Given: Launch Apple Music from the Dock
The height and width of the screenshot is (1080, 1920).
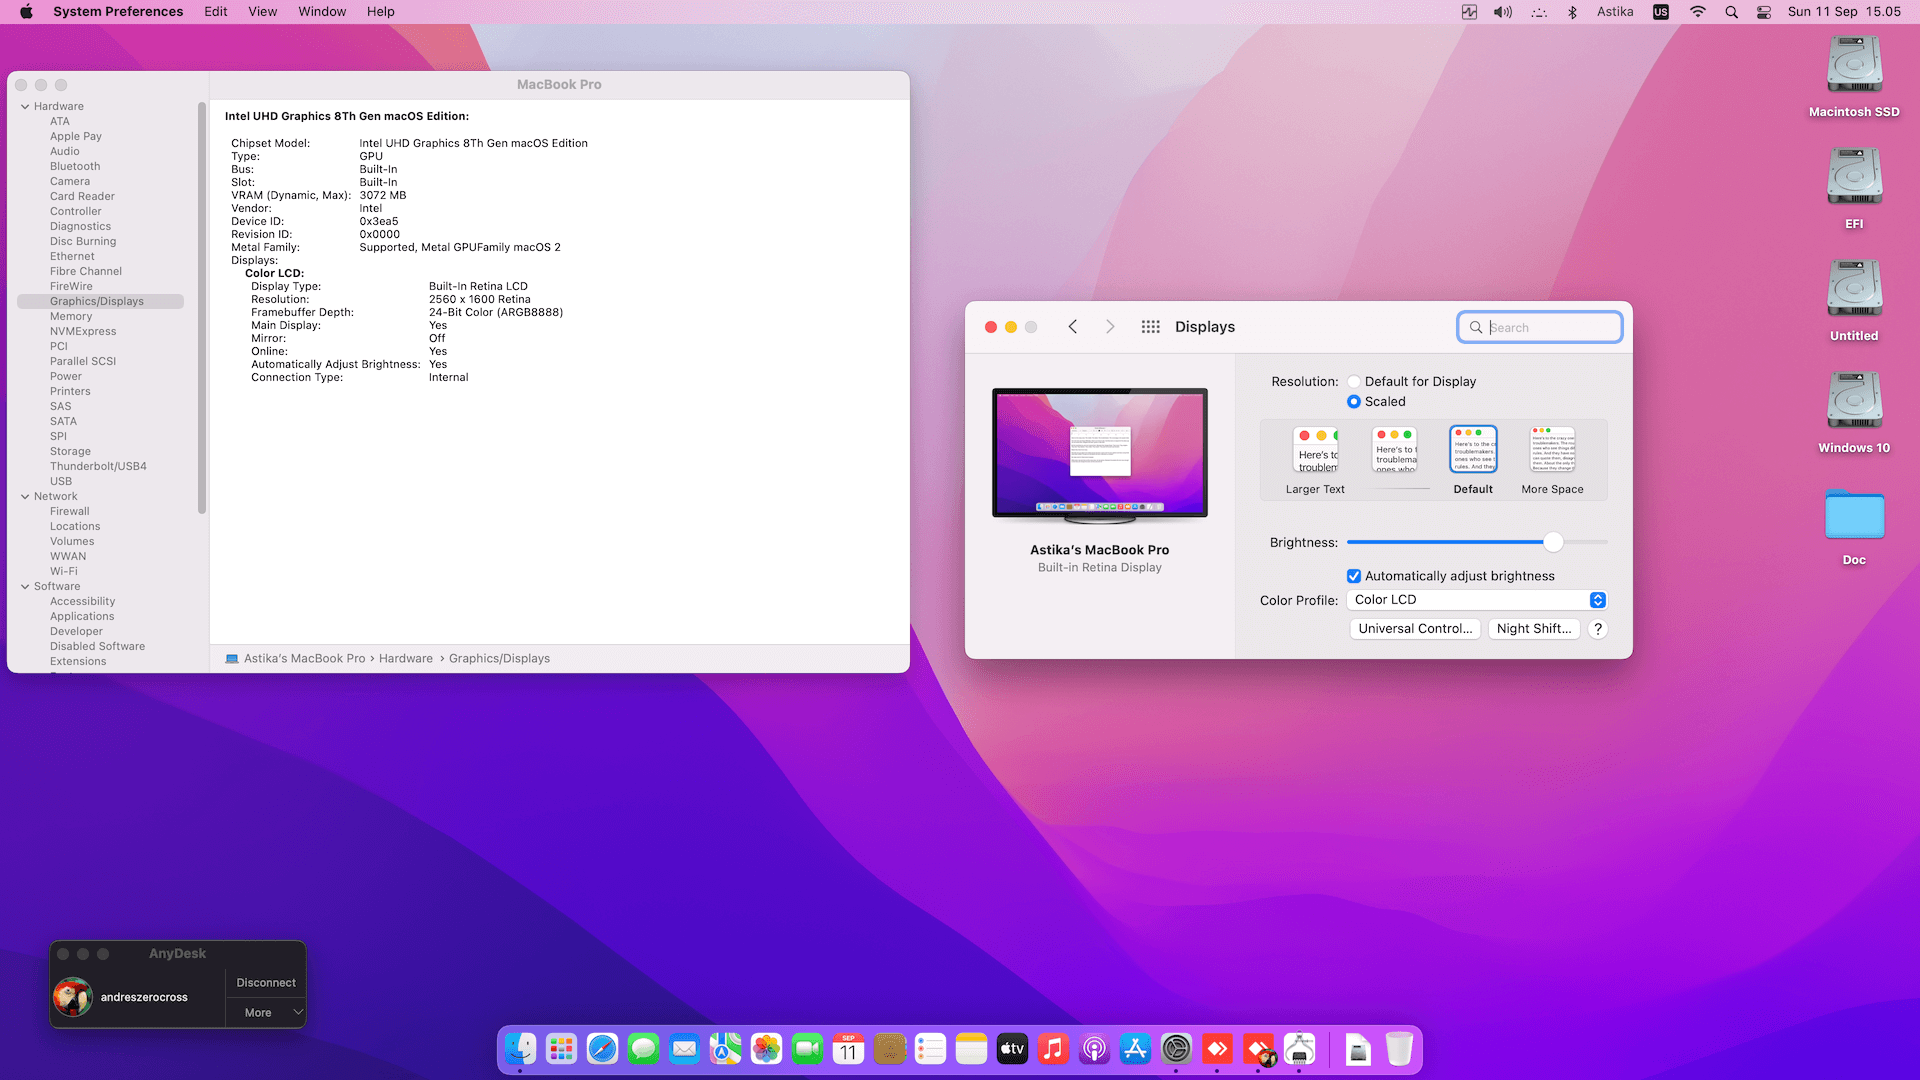Looking at the screenshot, I should click(x=1053, y=1049).
